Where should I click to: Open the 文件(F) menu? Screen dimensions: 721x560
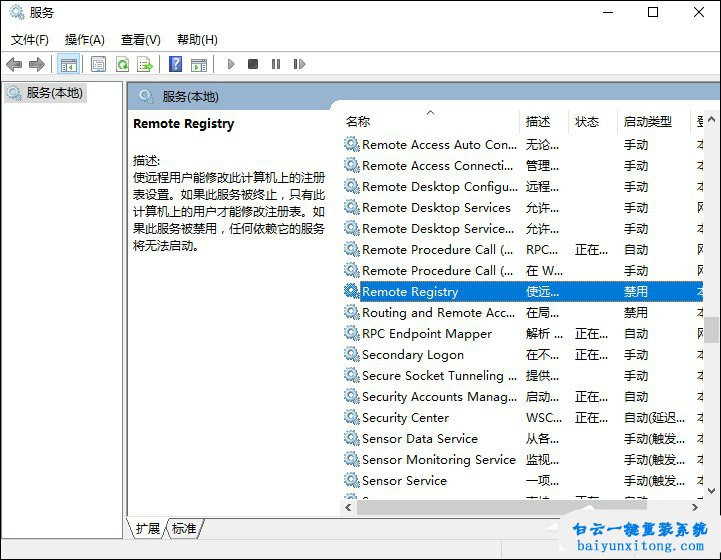pos(30,40)
